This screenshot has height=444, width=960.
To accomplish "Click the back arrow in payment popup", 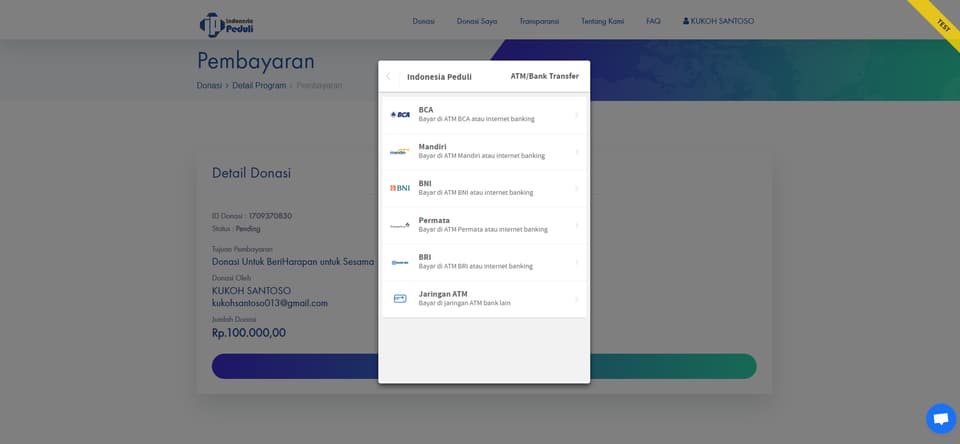I will [388, 77].
